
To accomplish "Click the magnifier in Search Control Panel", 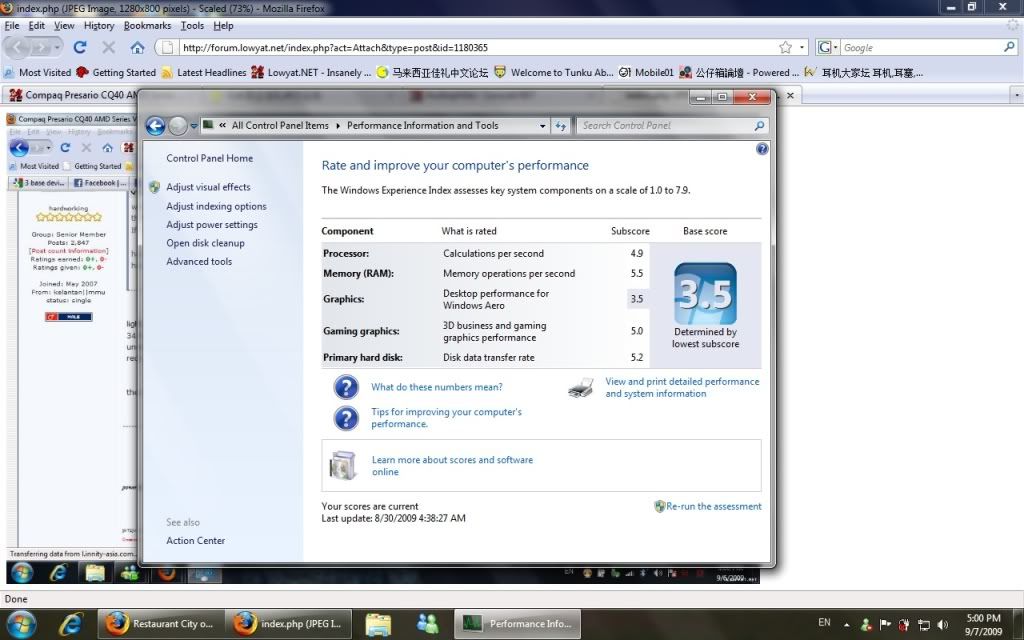I will coord(759,125).
